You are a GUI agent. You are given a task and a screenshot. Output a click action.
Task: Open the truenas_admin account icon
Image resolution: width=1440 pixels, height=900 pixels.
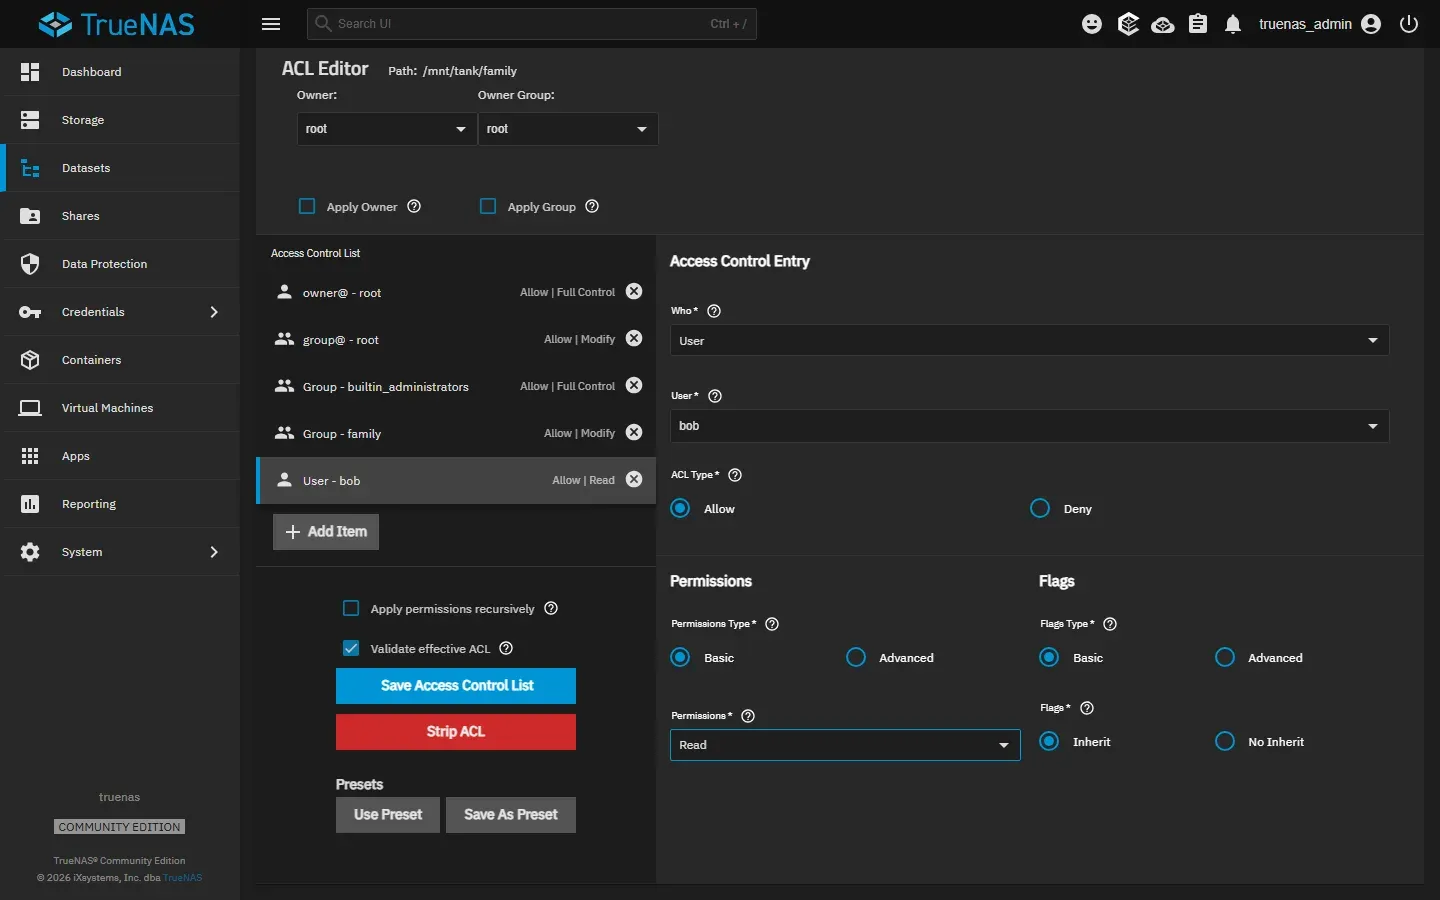point(1371,24)
